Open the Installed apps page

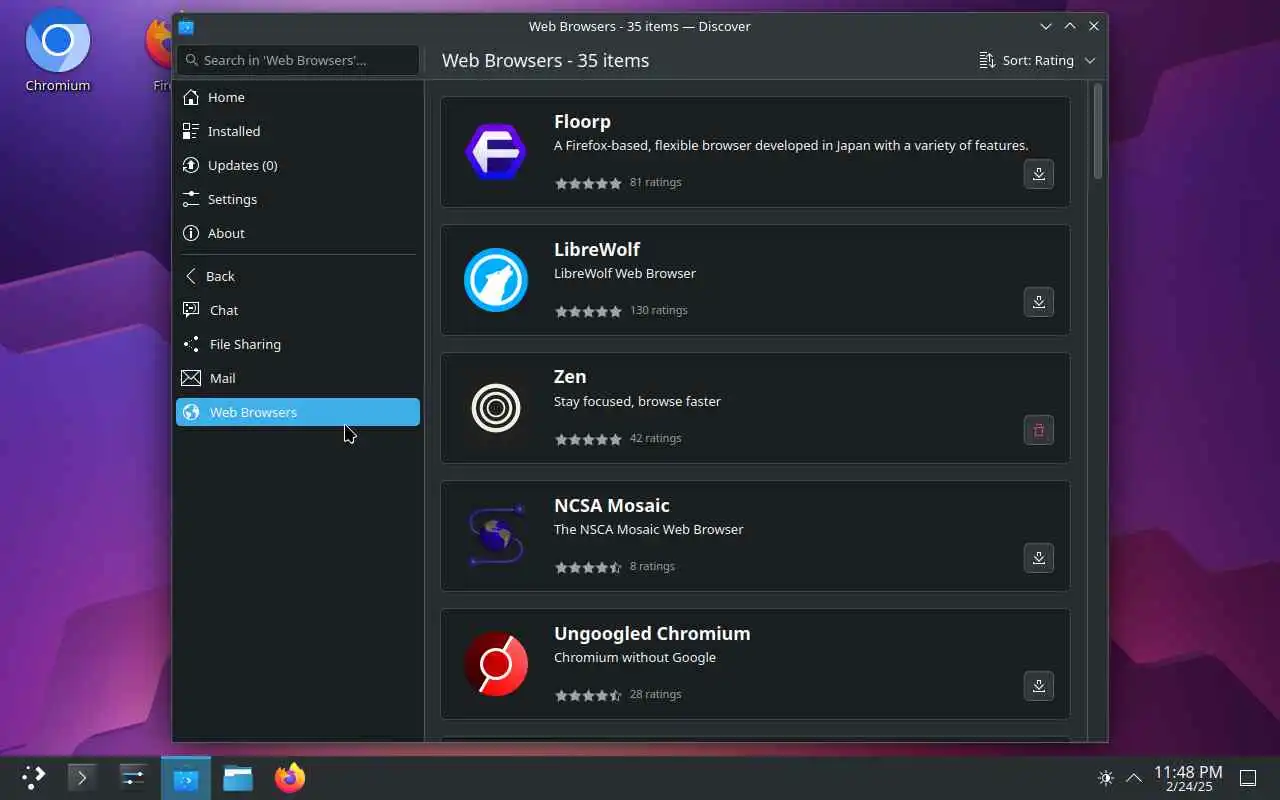(x=298, y=131)
